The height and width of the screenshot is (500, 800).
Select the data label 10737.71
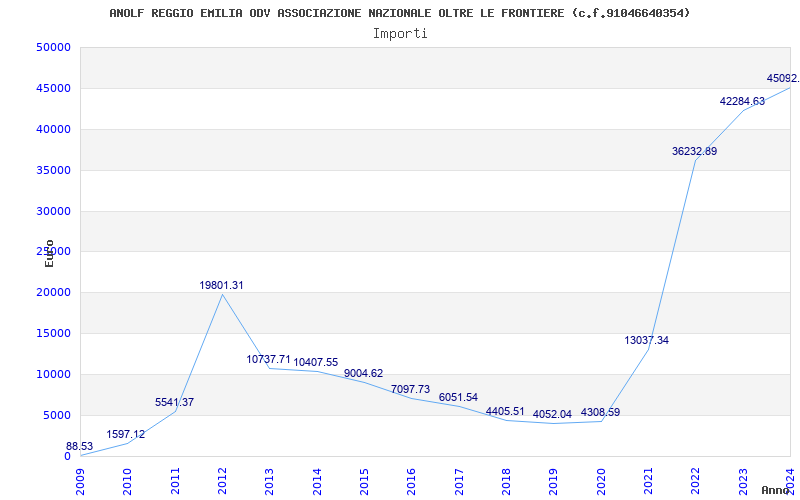pos(268,360)
